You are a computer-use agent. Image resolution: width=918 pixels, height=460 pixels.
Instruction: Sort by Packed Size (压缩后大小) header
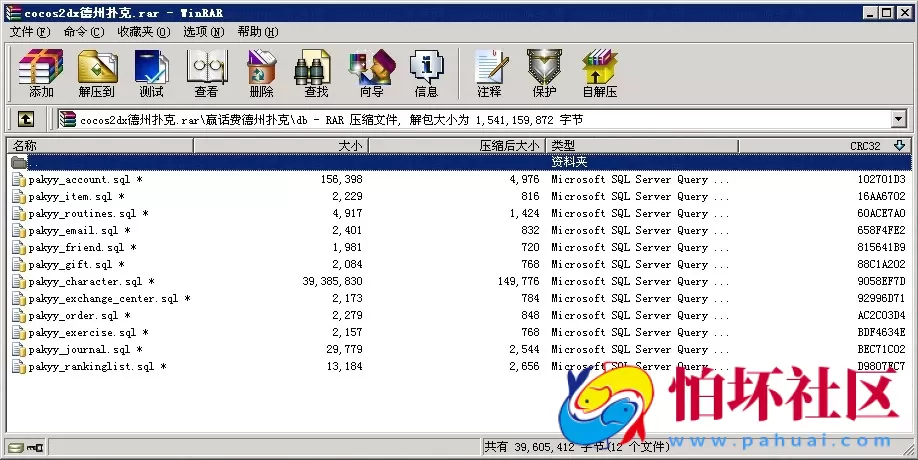(457, 145)
